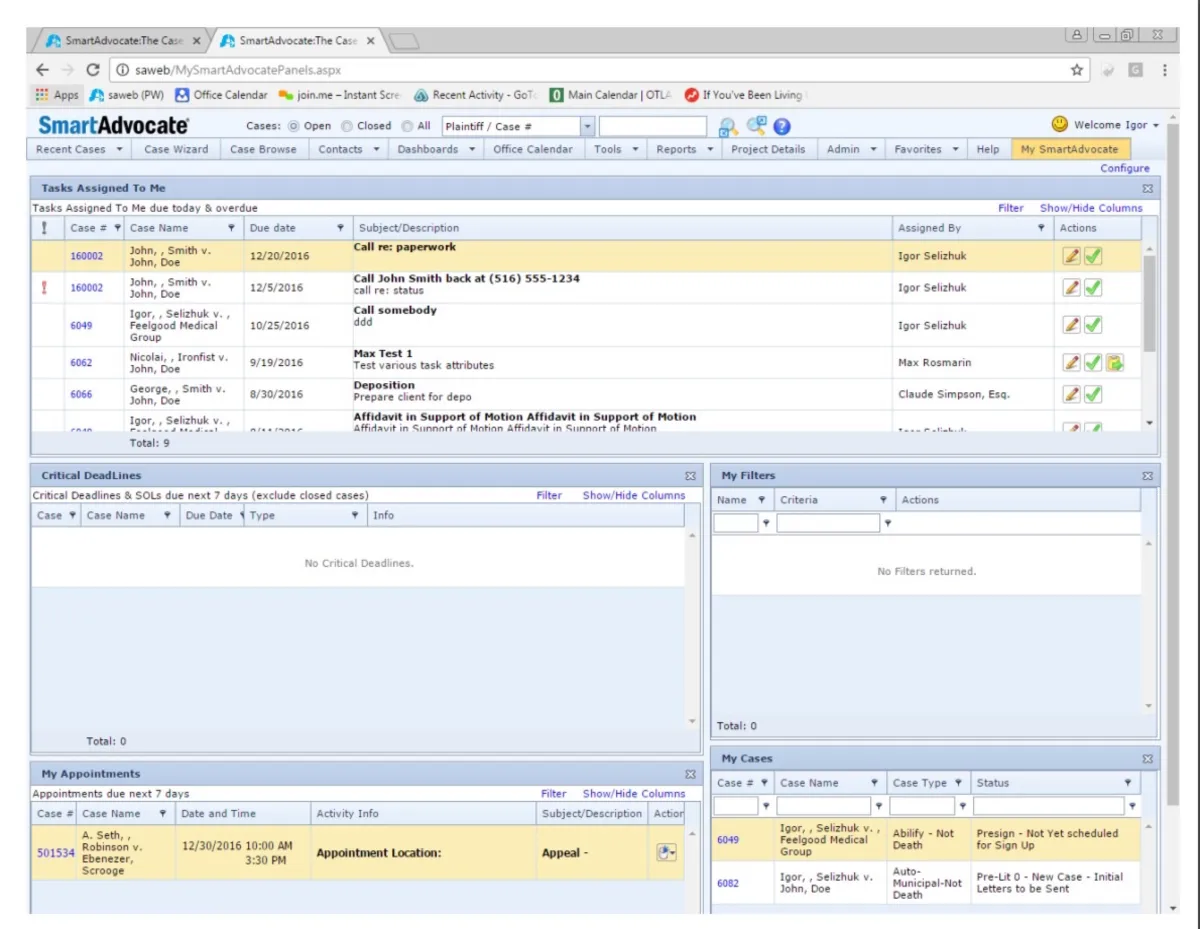Edit the 'Call re: paperwork' task
The width and height of the screenshot is (1200, 929).
tap(1071, 256)
